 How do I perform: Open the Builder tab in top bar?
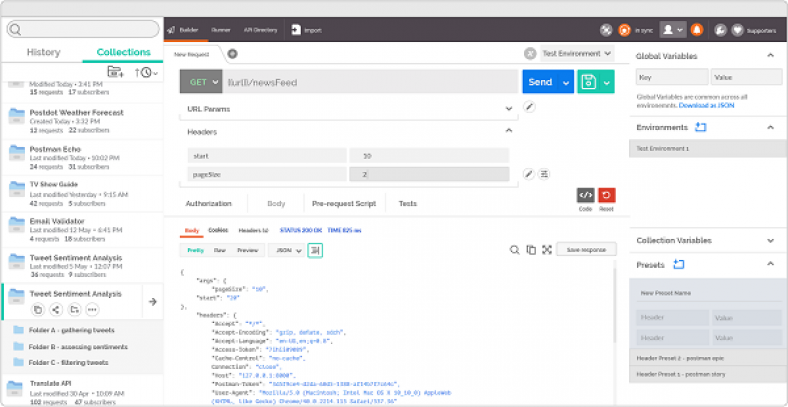coord(184,30)
